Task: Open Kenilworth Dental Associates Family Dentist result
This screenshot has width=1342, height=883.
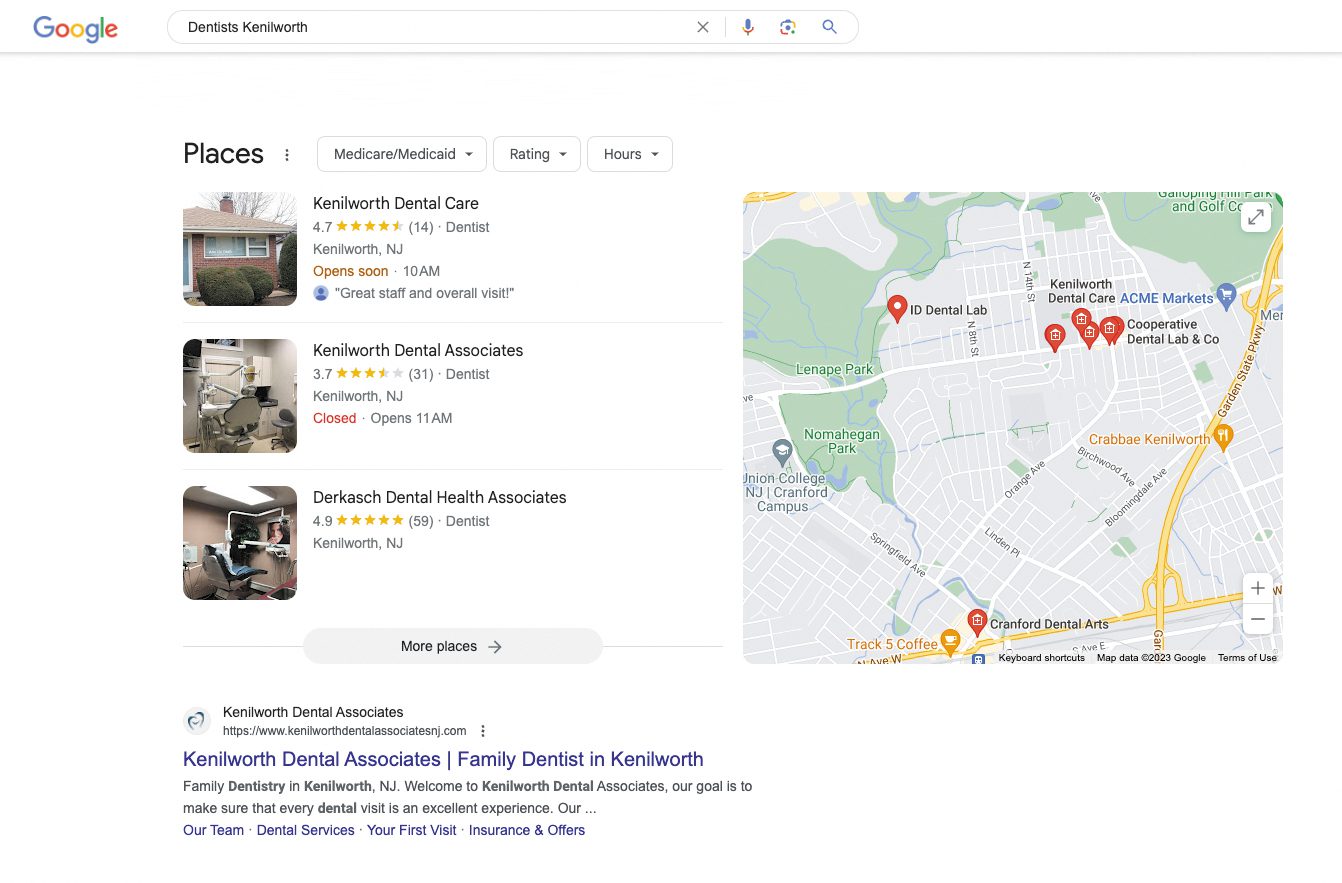Action: pyautogui.click(x=443, y=759)
